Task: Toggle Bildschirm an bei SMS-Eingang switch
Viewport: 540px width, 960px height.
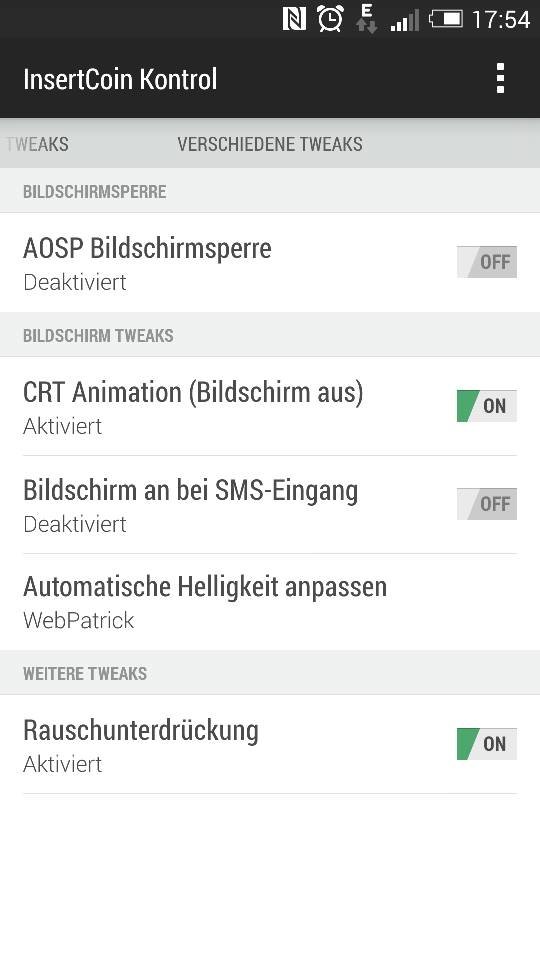Action: point(487,504)
